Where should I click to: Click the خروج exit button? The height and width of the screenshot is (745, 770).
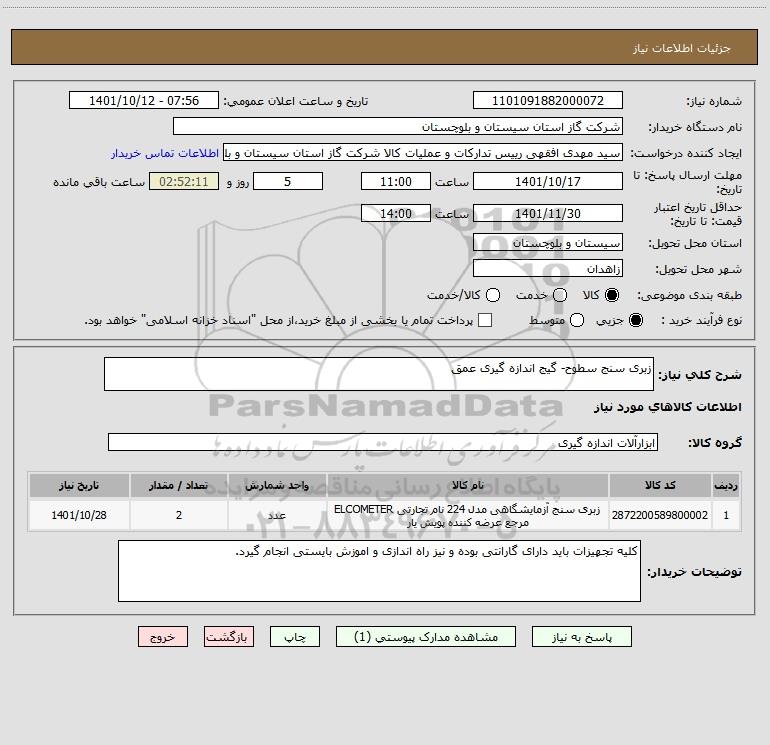pos(163,637)
